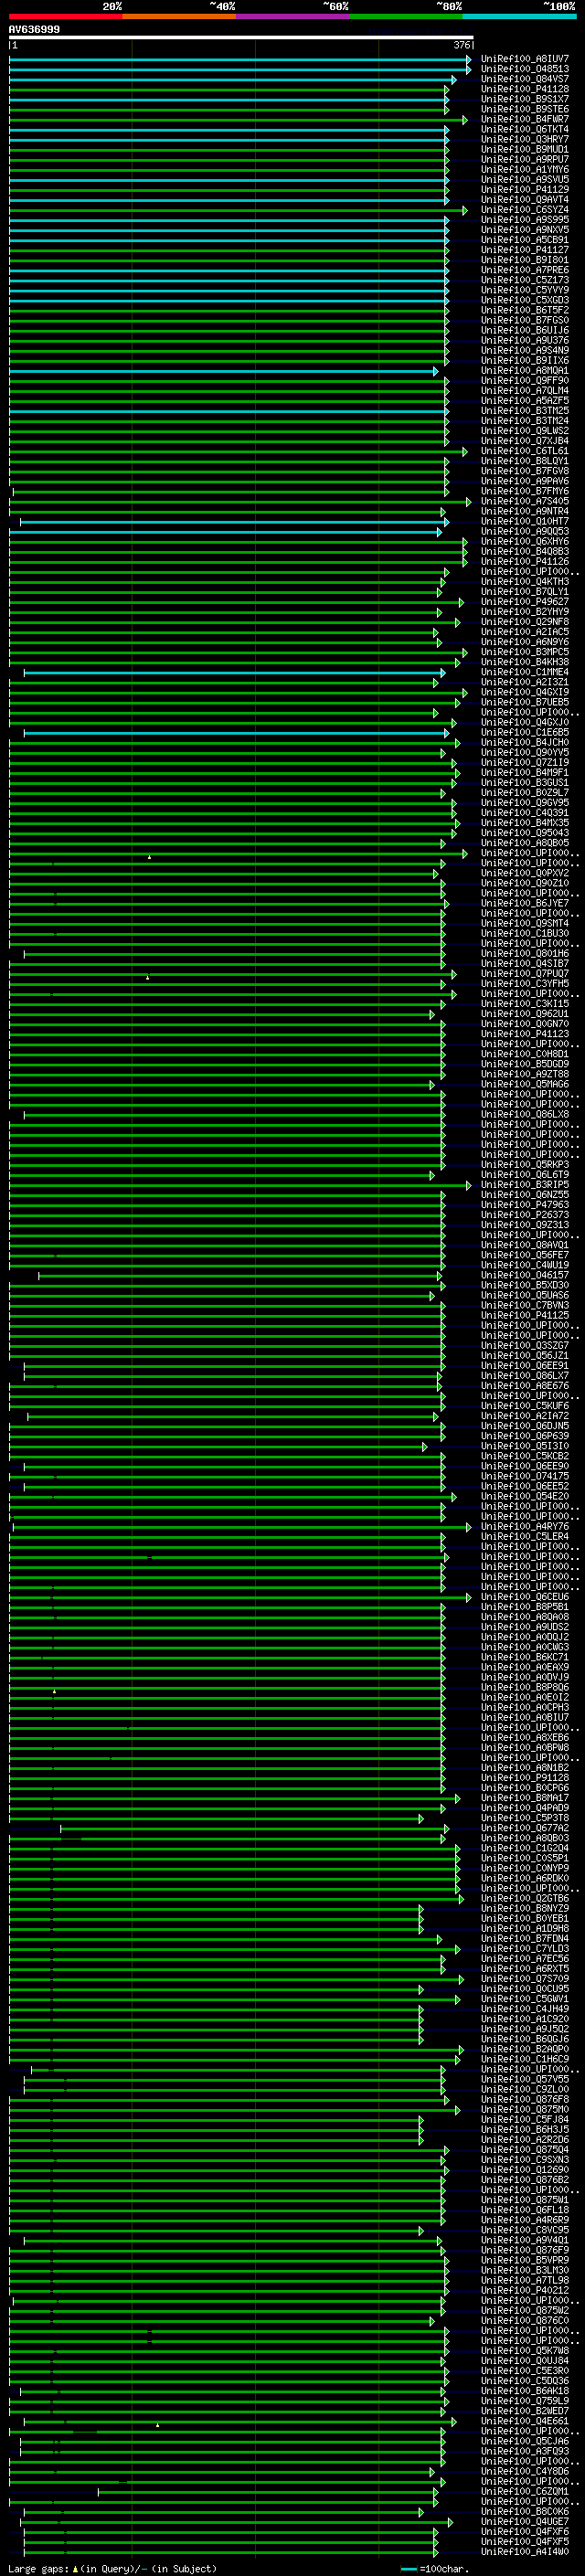Select the AV636999 query label
The image size is (585, 2576).
tap(34, 30)
